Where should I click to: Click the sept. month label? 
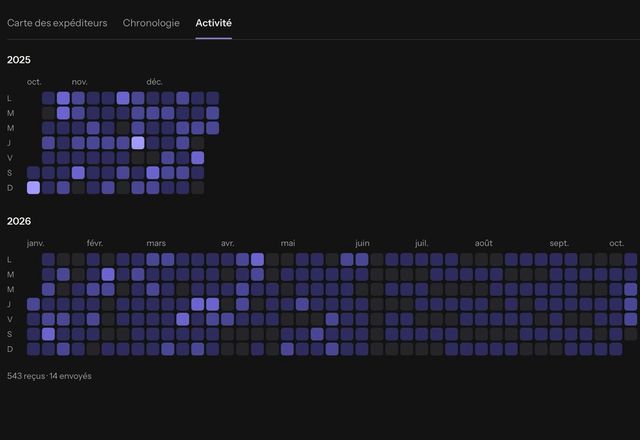559,243
